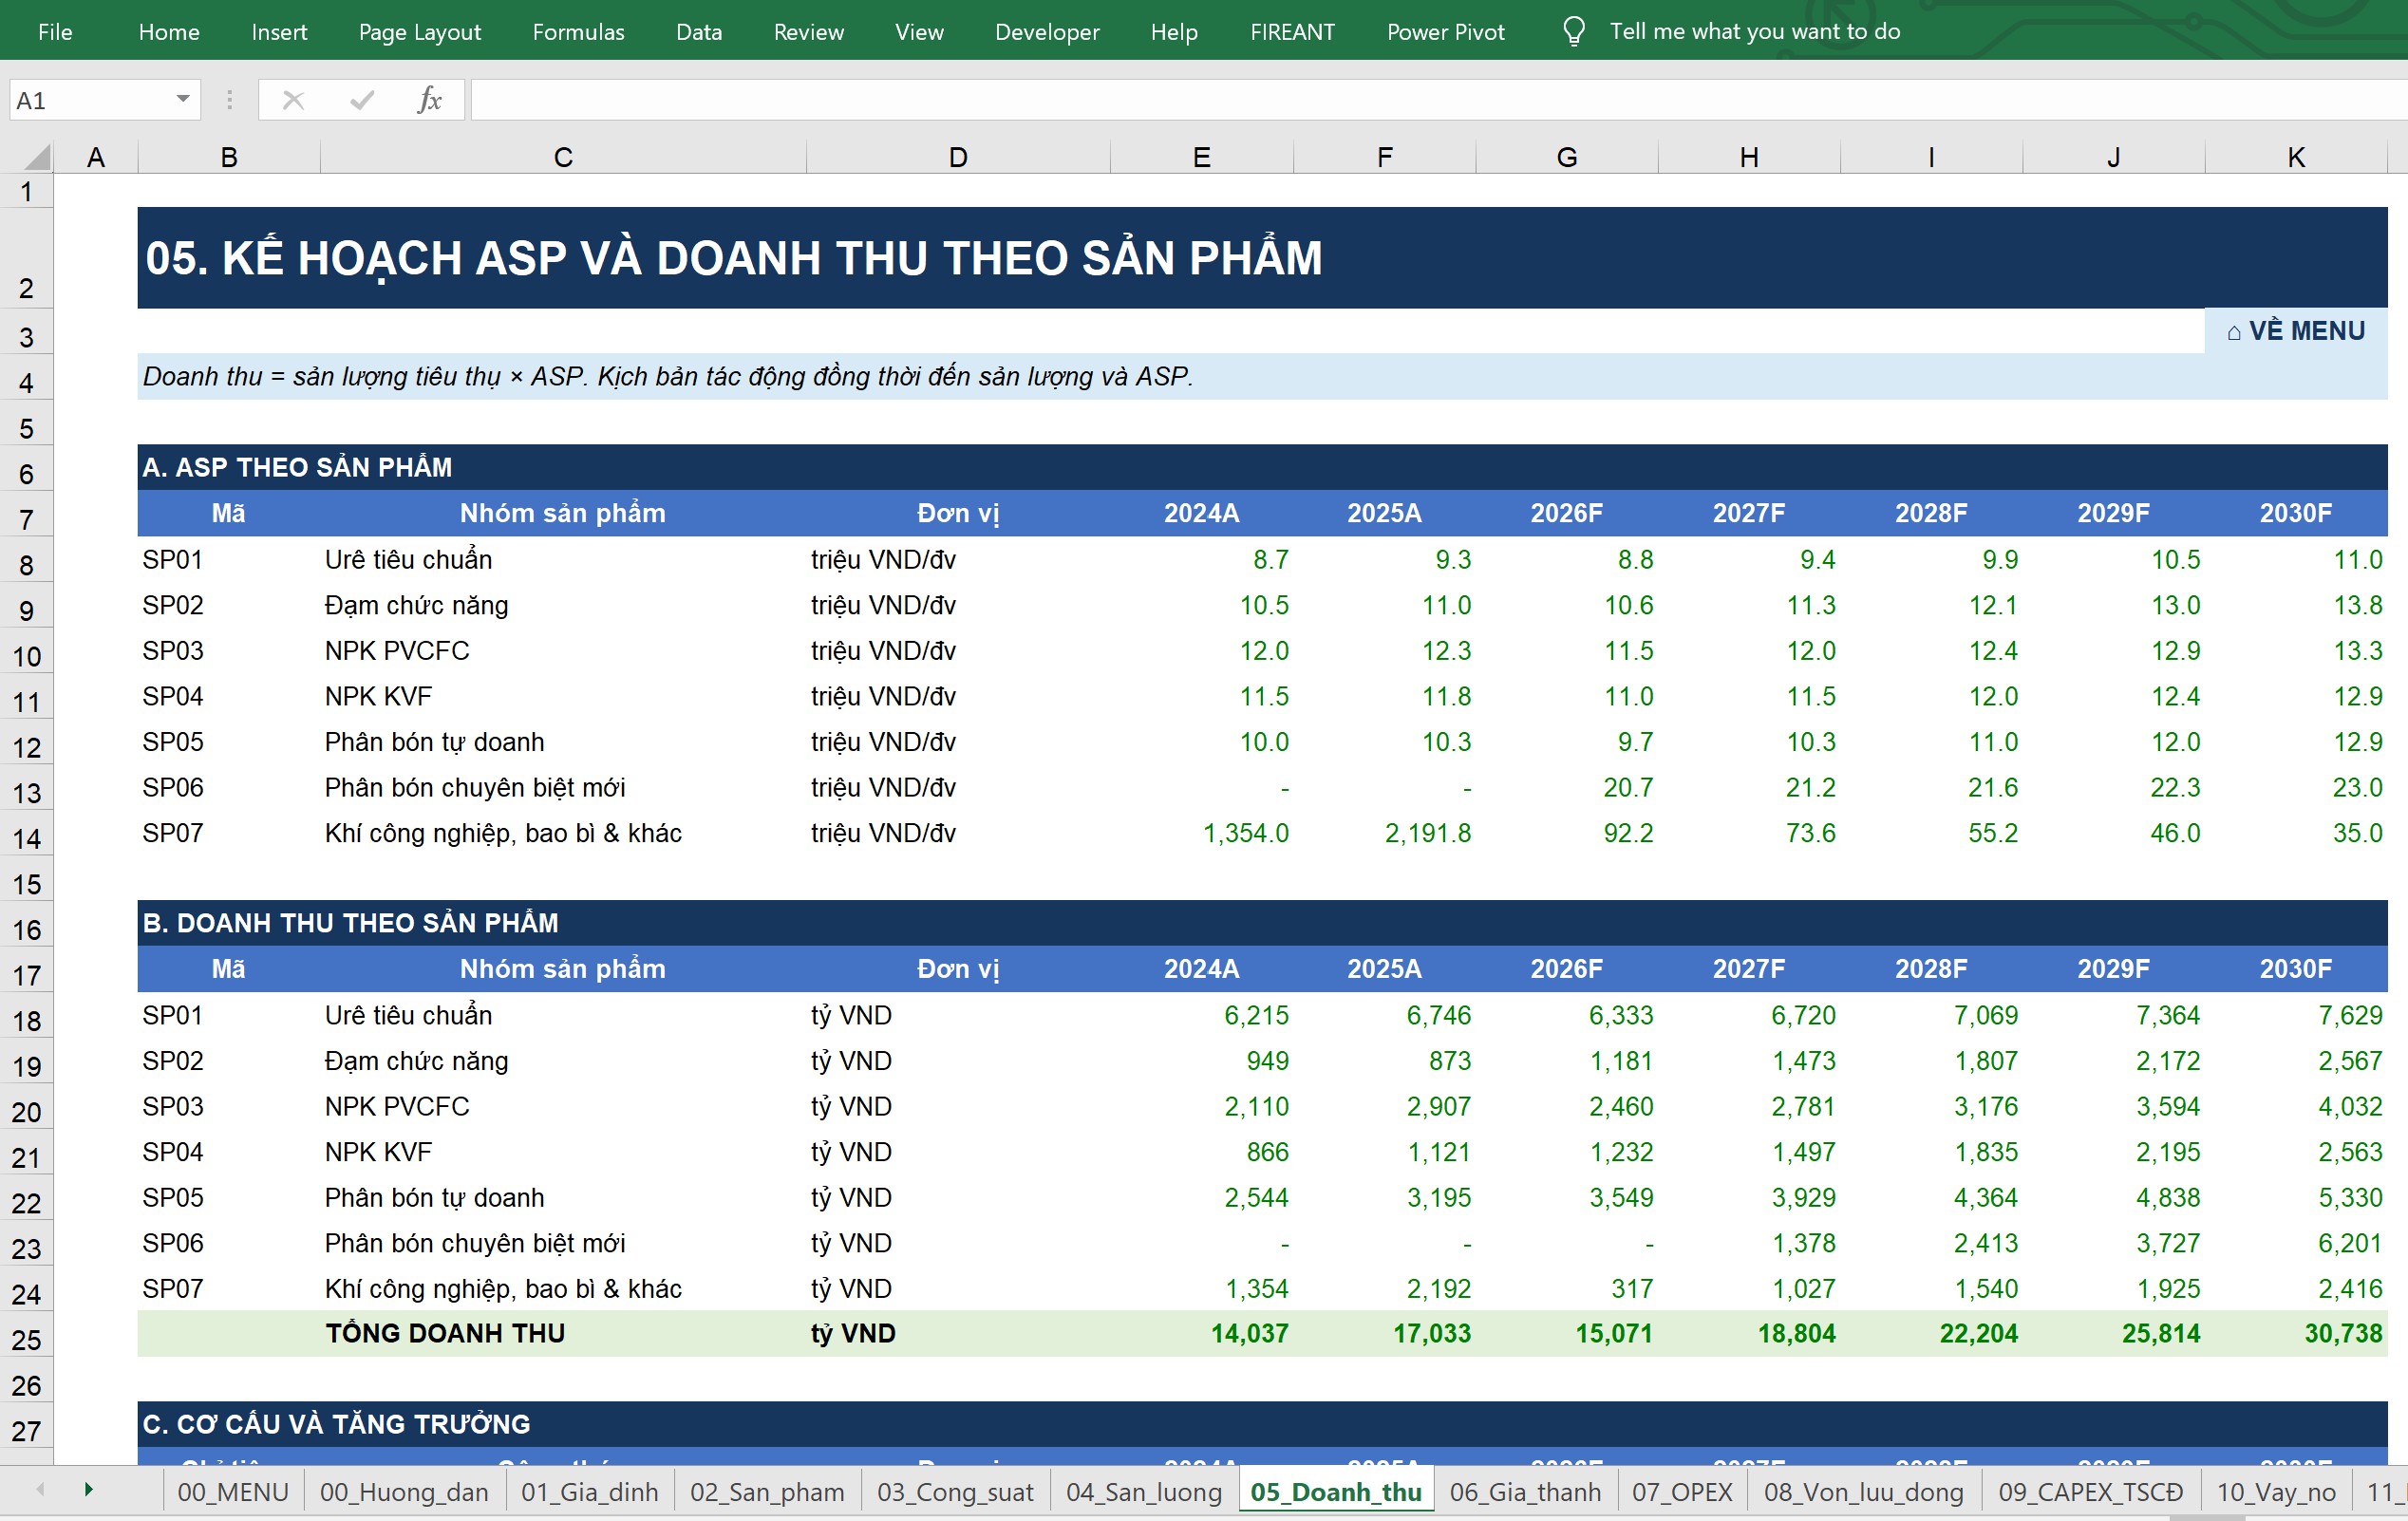Go to the 00_MENU sheet tab
Screen dimensions: 2408x1521
tap(233, 1492)
